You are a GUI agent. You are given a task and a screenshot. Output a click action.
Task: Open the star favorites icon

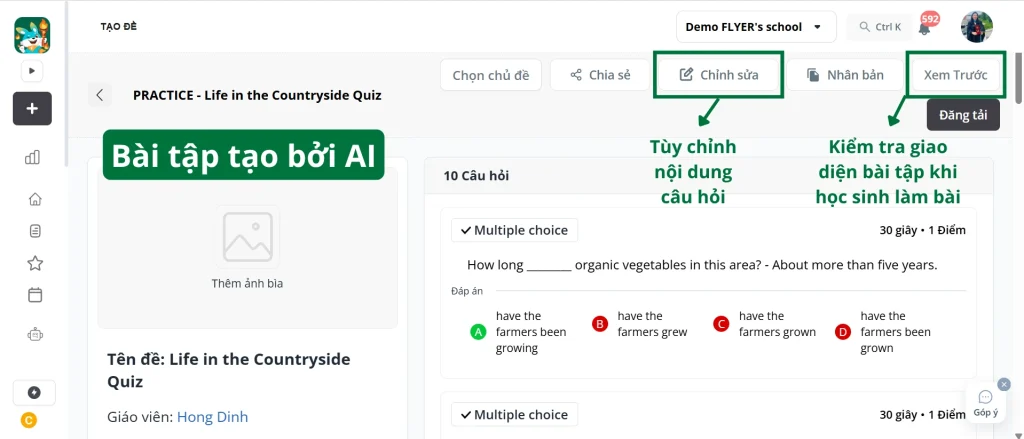coord(35,263)
